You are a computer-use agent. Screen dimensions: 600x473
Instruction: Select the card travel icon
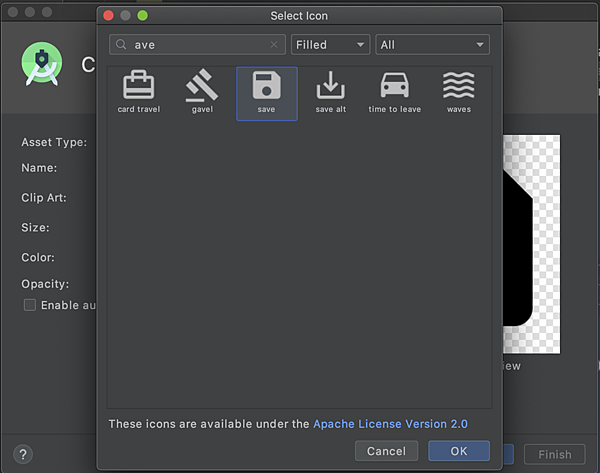coord(139,93)
